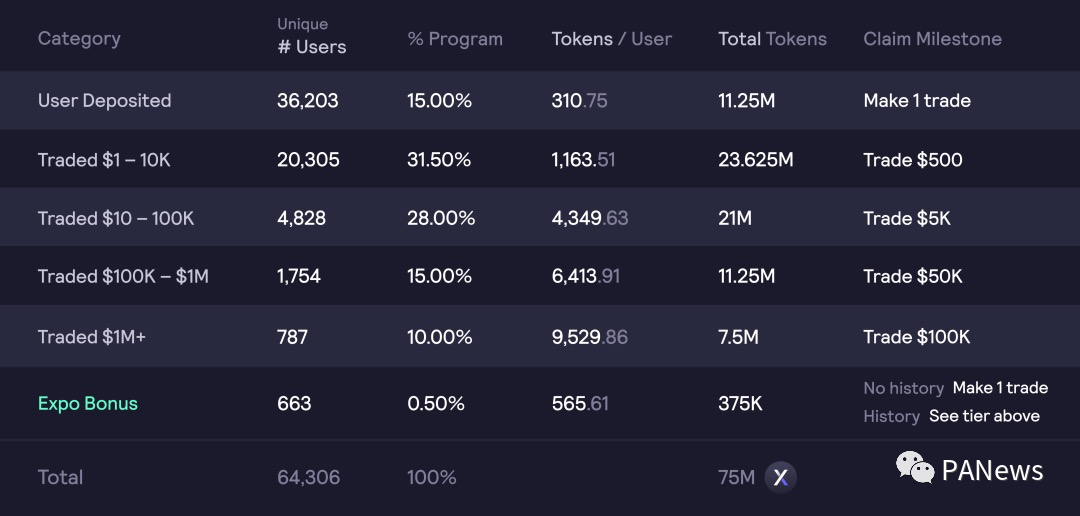Click the 9,529.86 tokens per user value
Screen dimensions: 1080x516
[589, 337]
